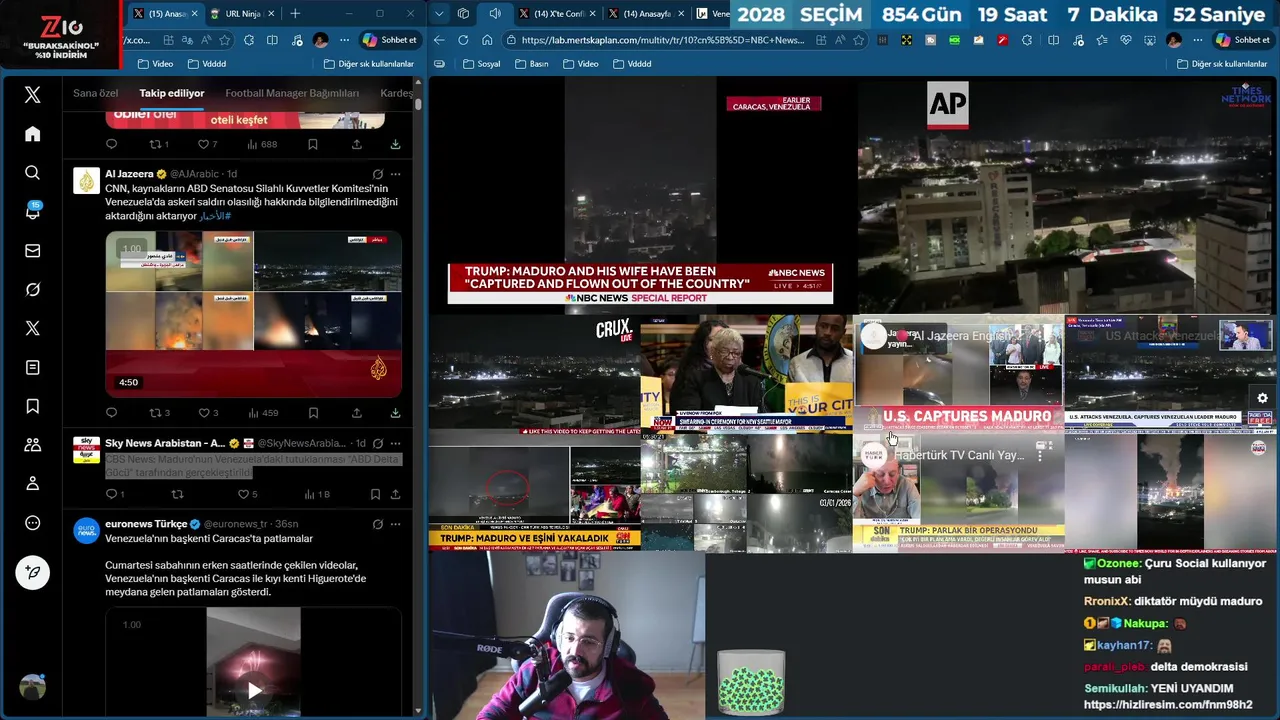
Task: Select the URL Ninja tab
Action: (x=242, y=14)
